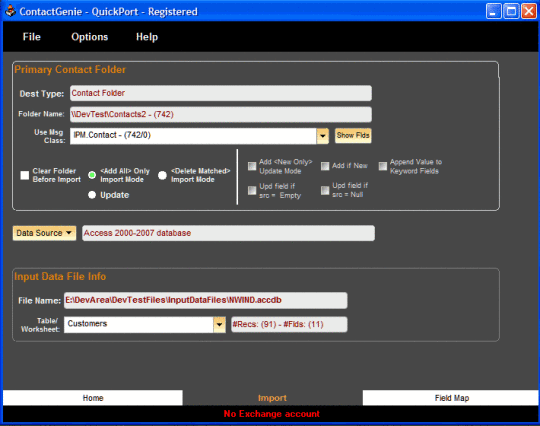Viewport: 540px width, 426px height.
Task: Toggle Upd field if src = Empty checkbox
Action: click(x=252, y=190)
